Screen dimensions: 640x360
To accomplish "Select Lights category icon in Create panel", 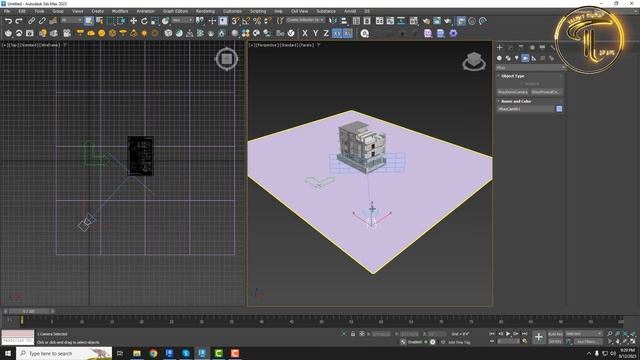I will click(517, 58).
